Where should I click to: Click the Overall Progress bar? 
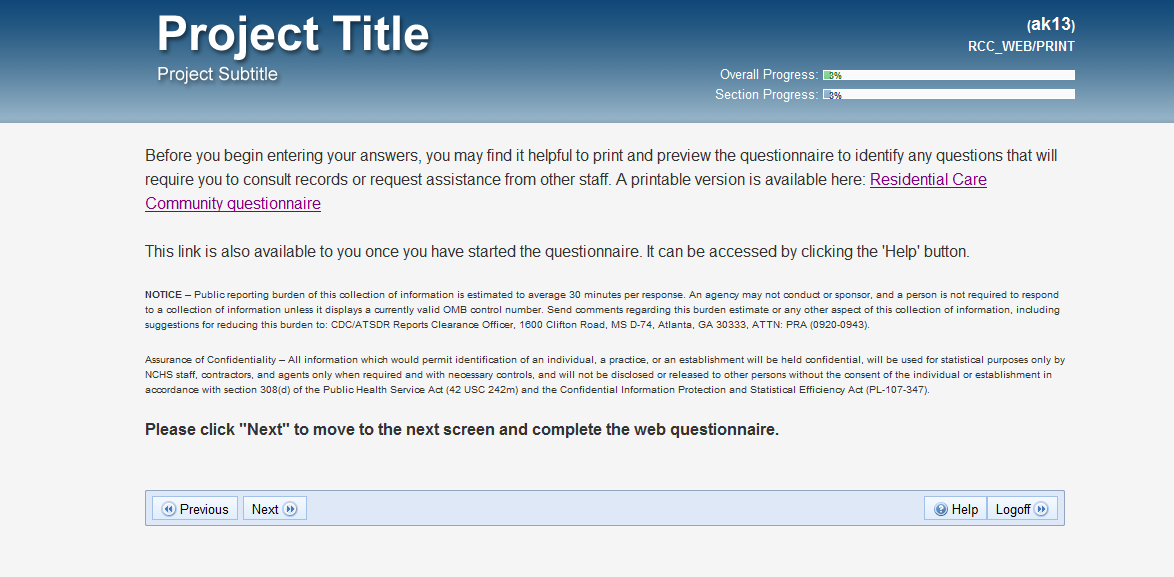(949, 75)
